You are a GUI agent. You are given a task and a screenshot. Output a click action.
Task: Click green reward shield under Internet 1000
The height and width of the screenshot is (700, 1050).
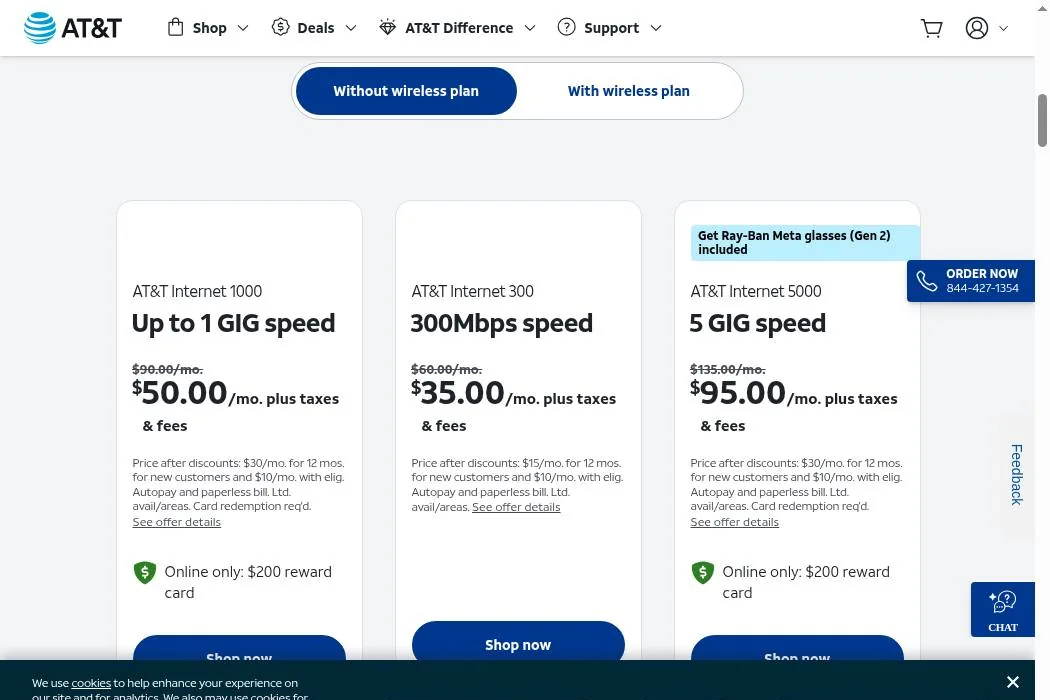point(145,573)
